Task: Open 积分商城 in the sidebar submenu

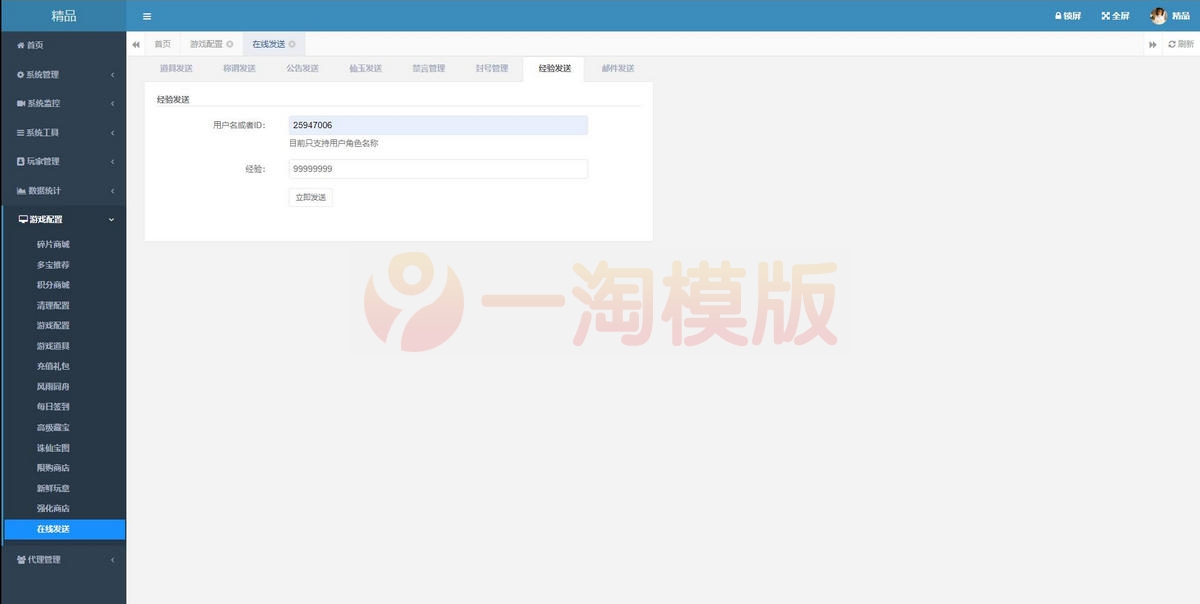Action: pos(53,285)
